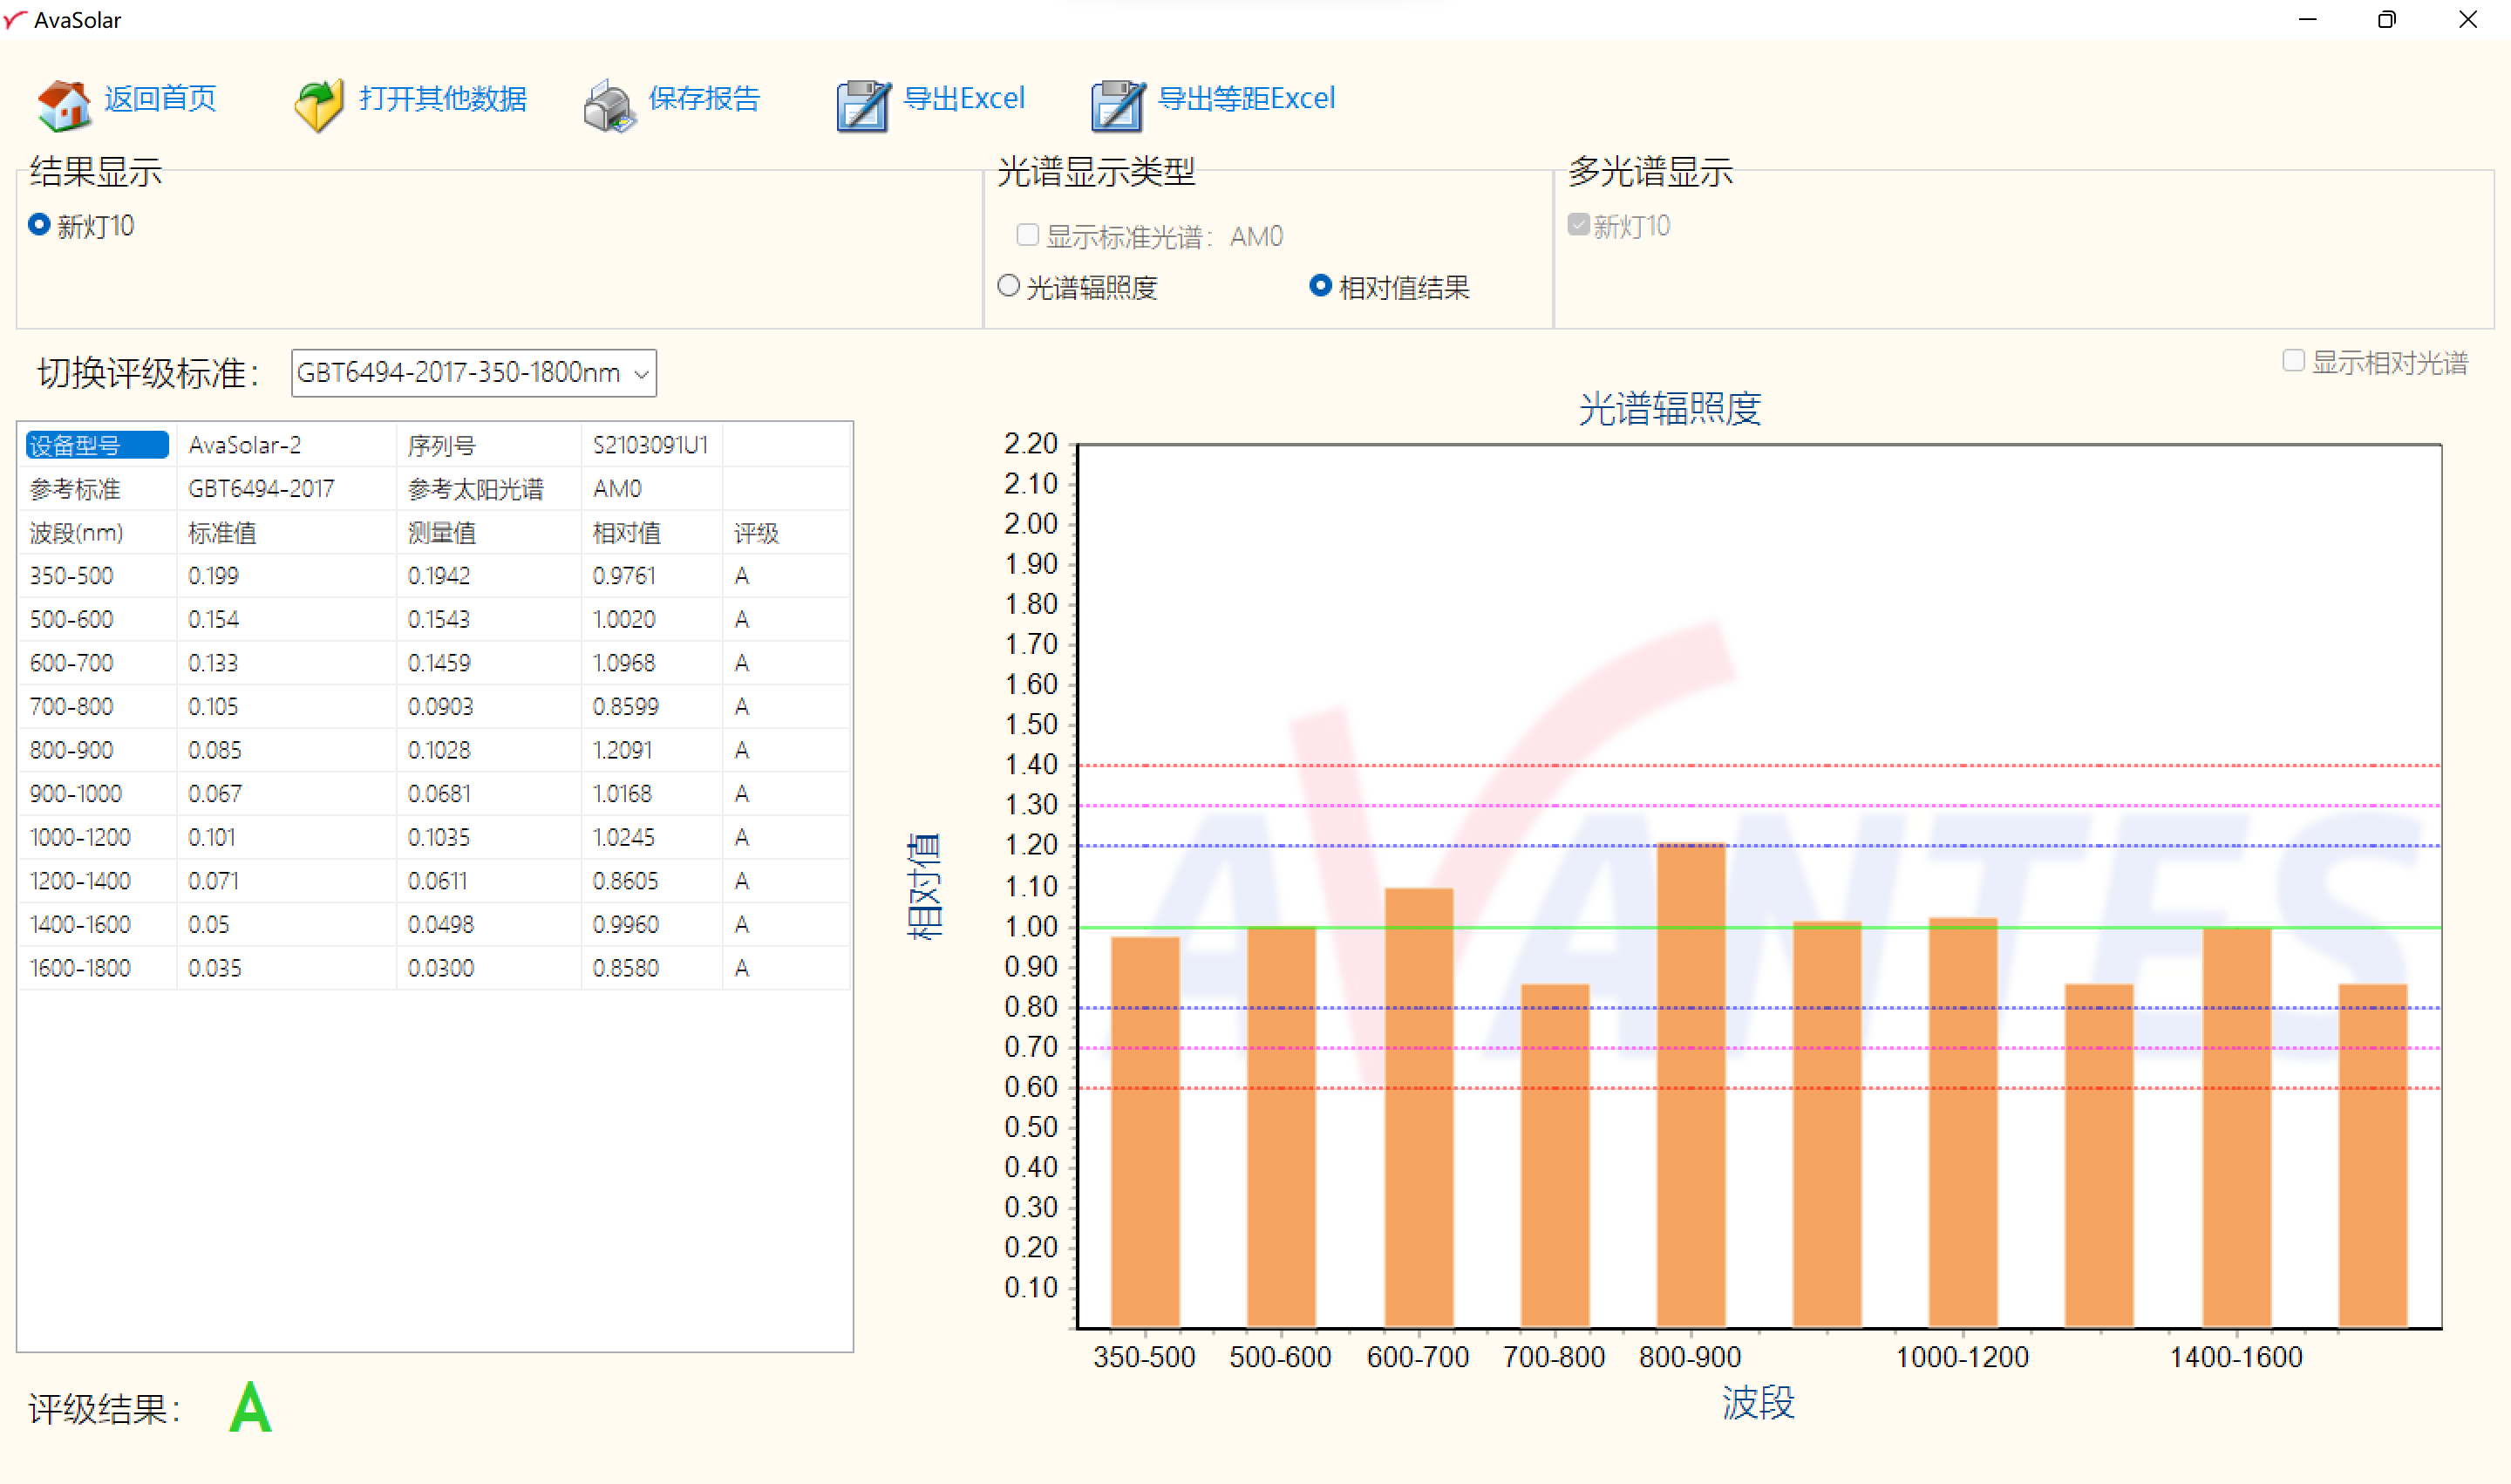2511x1484 pixels.
Task: Click the notepad icon for 导出Excel
Action: click(862, 106)
